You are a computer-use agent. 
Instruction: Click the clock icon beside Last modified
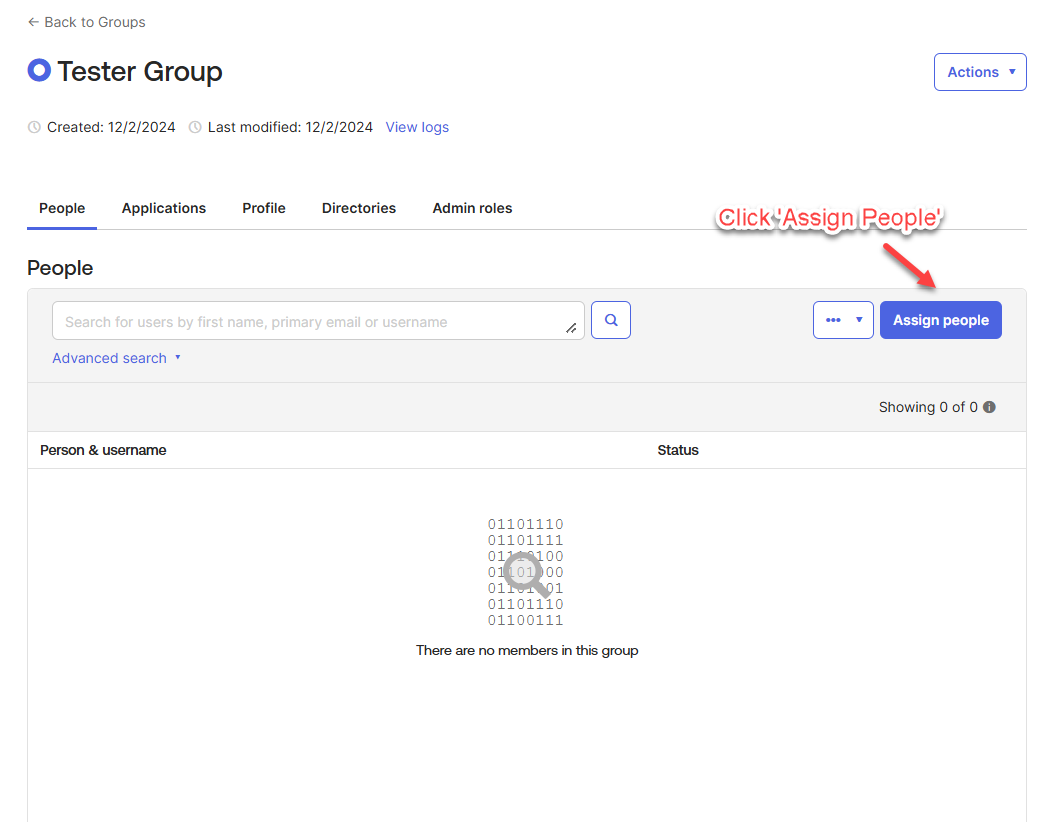pyautogui.click(x=195, y=127)
